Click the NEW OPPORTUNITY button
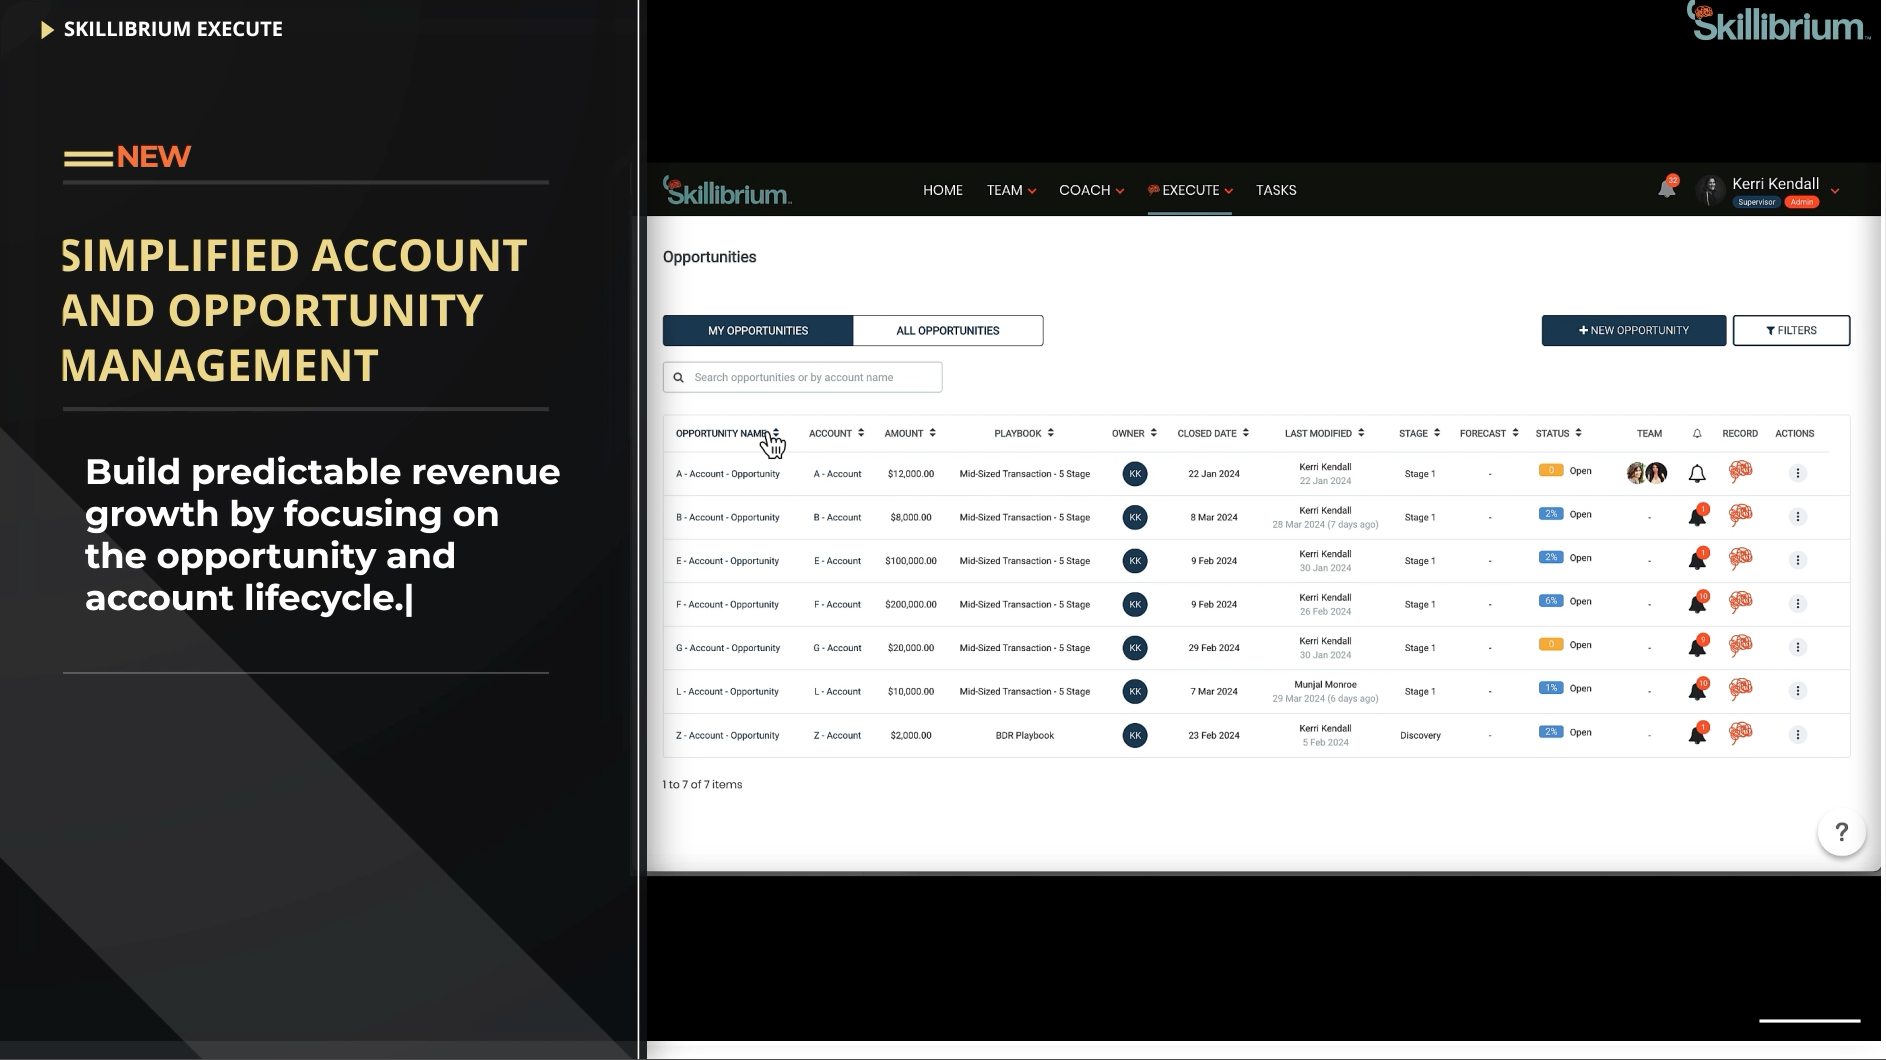1886x1060 pixels. tap(1632, 330)
